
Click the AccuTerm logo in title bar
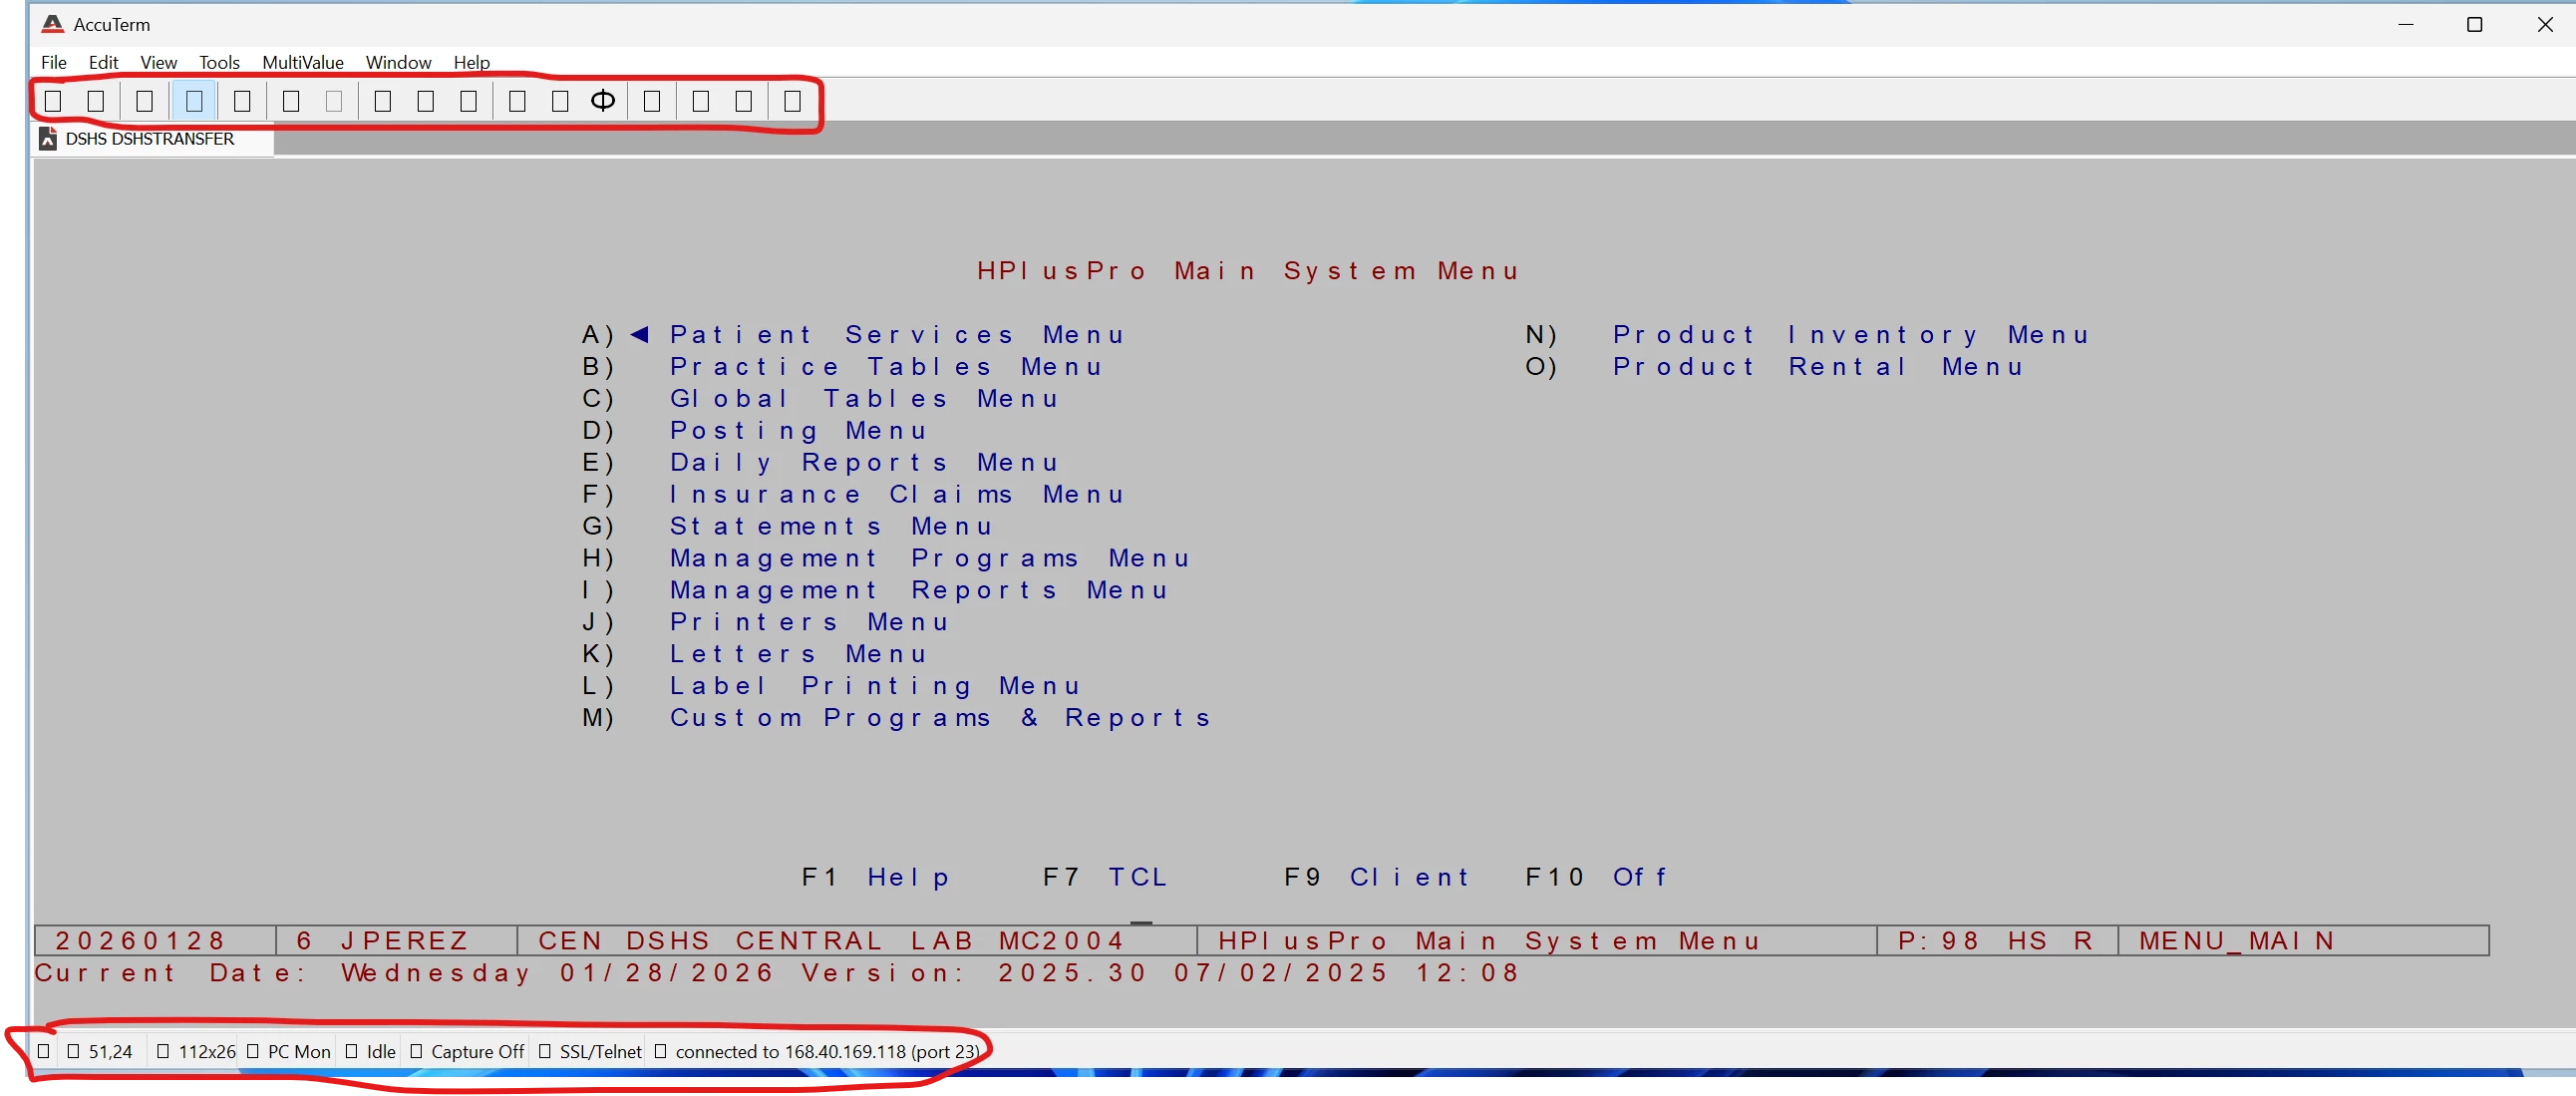pos(52,24)
